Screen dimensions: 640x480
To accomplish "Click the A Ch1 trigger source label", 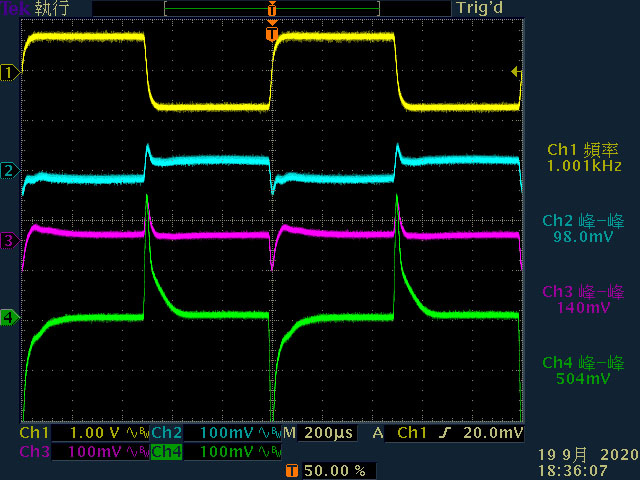I will (400, 433).
